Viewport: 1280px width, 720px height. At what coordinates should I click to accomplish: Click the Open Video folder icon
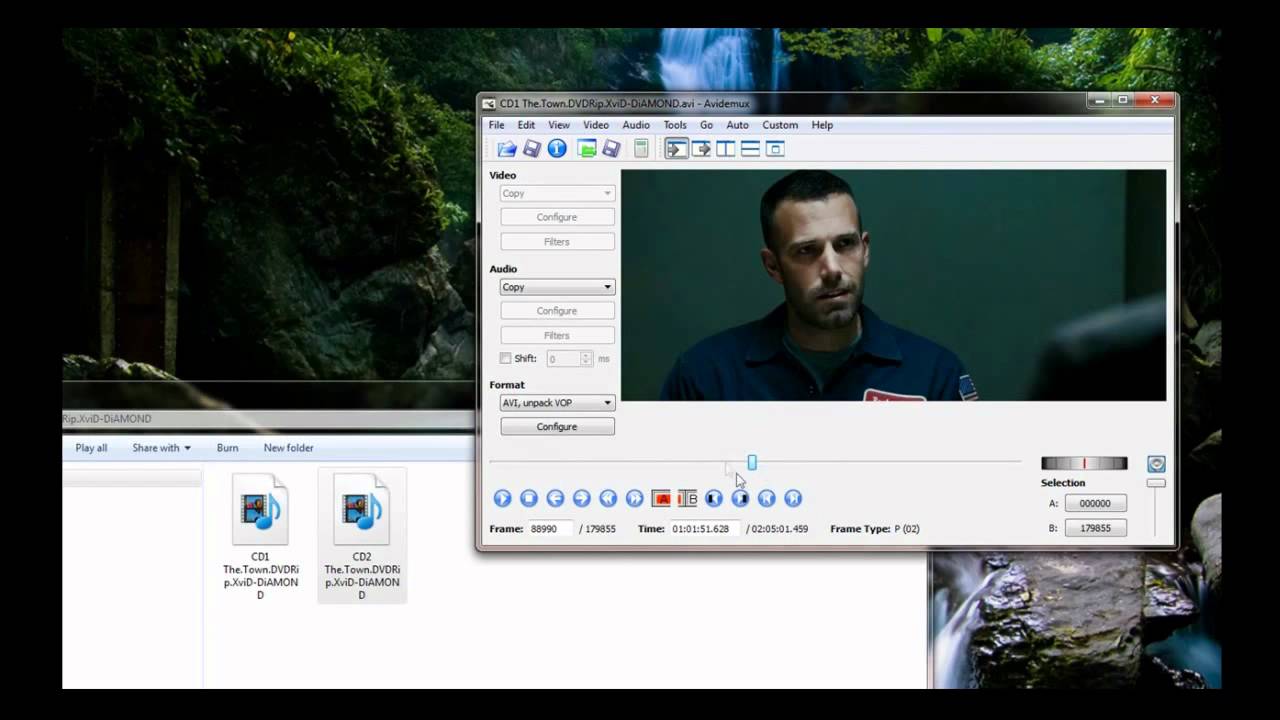507,149
